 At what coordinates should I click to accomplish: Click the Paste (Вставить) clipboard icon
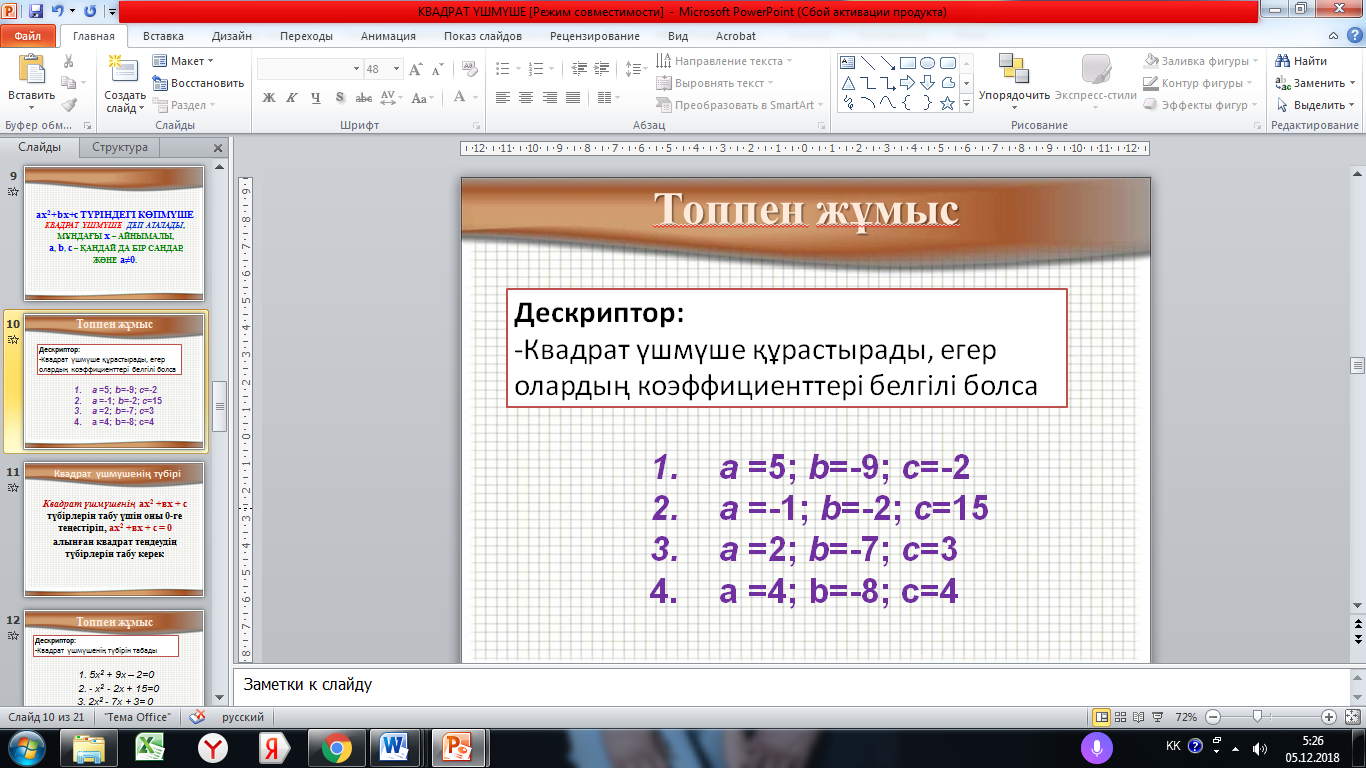pyautogui.click(x=31, y=71)
